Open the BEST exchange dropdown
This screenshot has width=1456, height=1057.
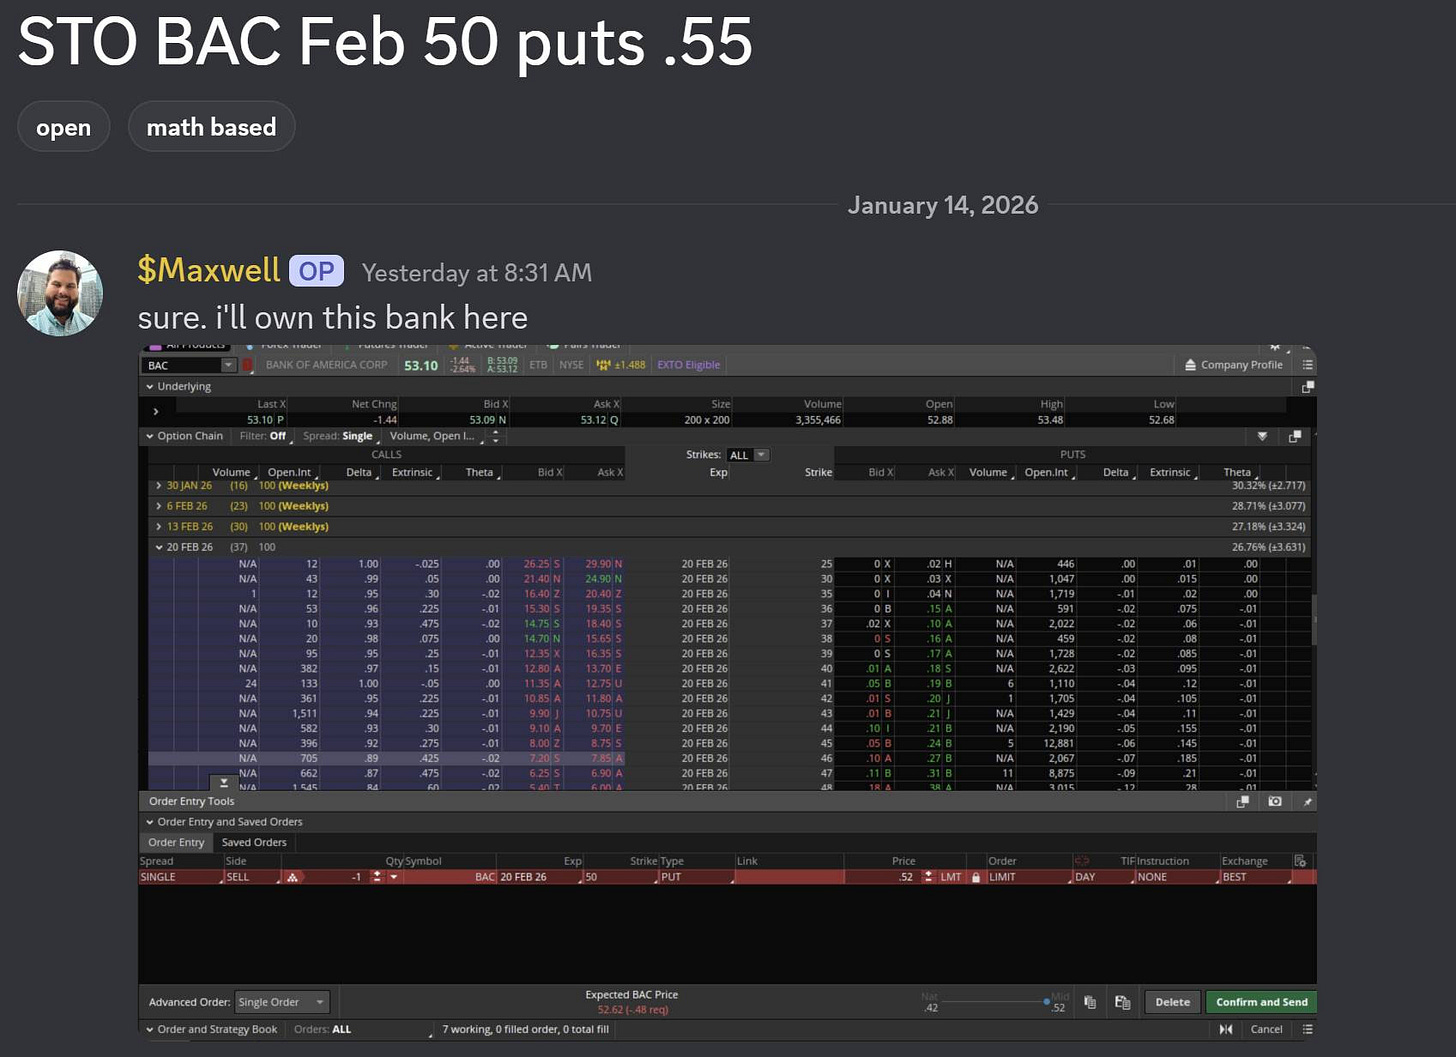click(1255, 877)
